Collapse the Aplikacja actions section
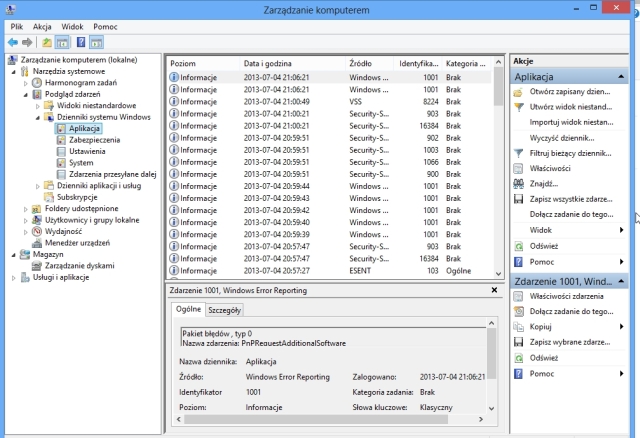This screenshot has width=640, height=438. pyautogui.click(x=623, y=76)
